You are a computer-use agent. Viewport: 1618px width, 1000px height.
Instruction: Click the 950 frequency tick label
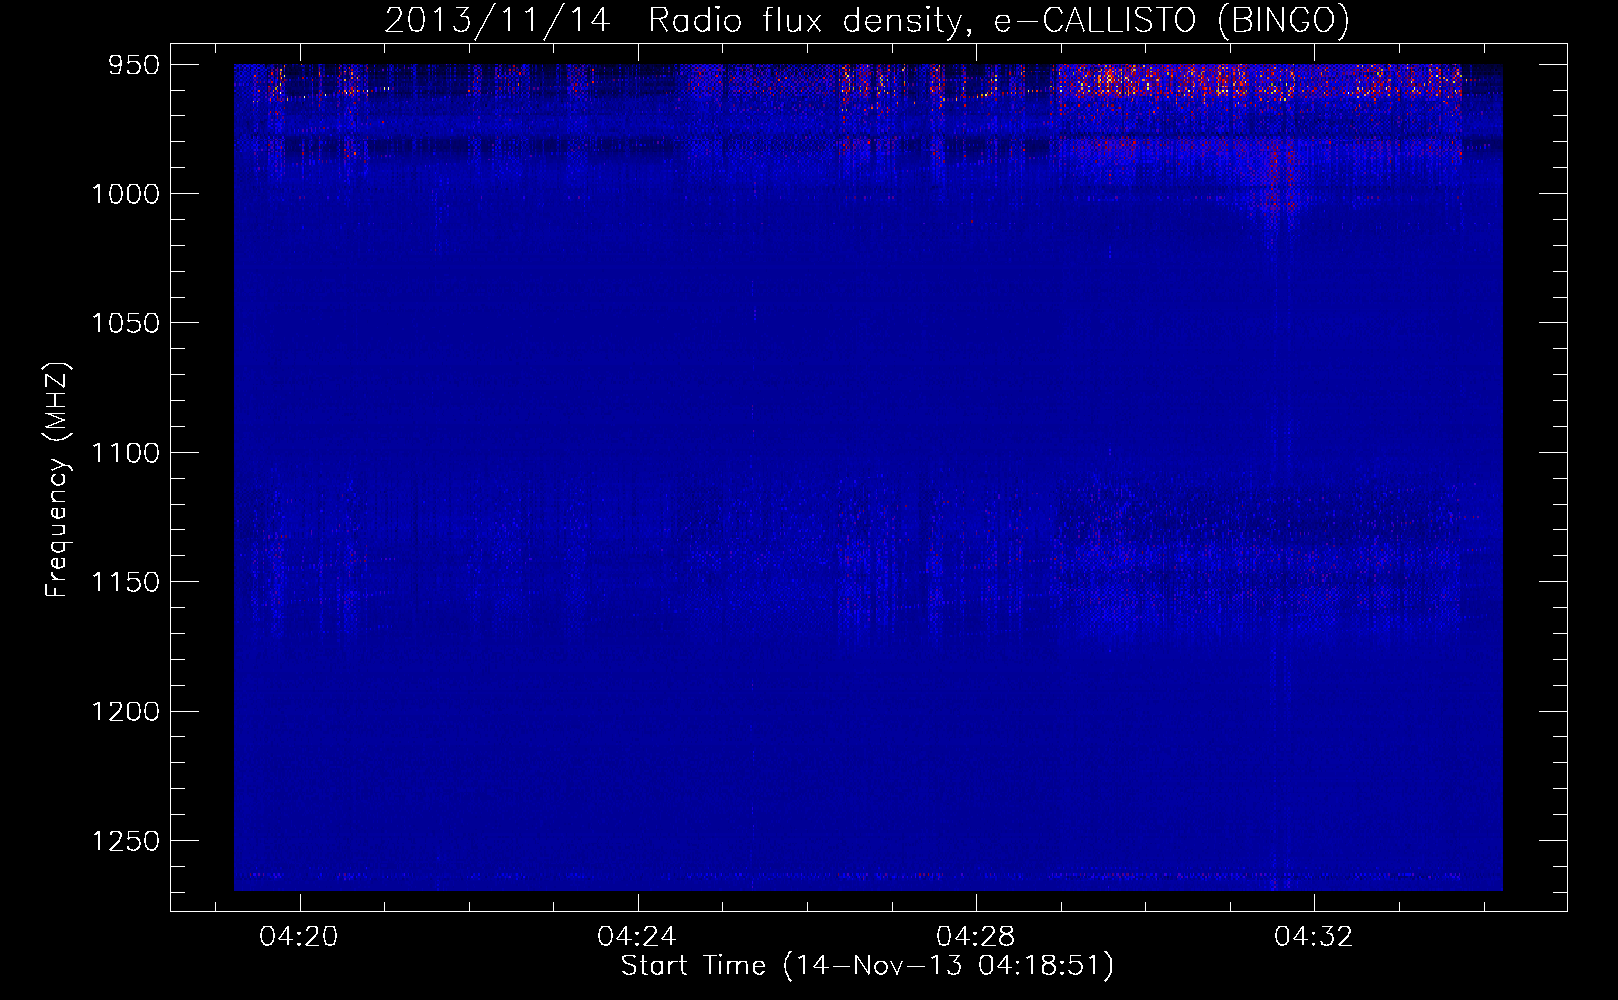[135, 65]
